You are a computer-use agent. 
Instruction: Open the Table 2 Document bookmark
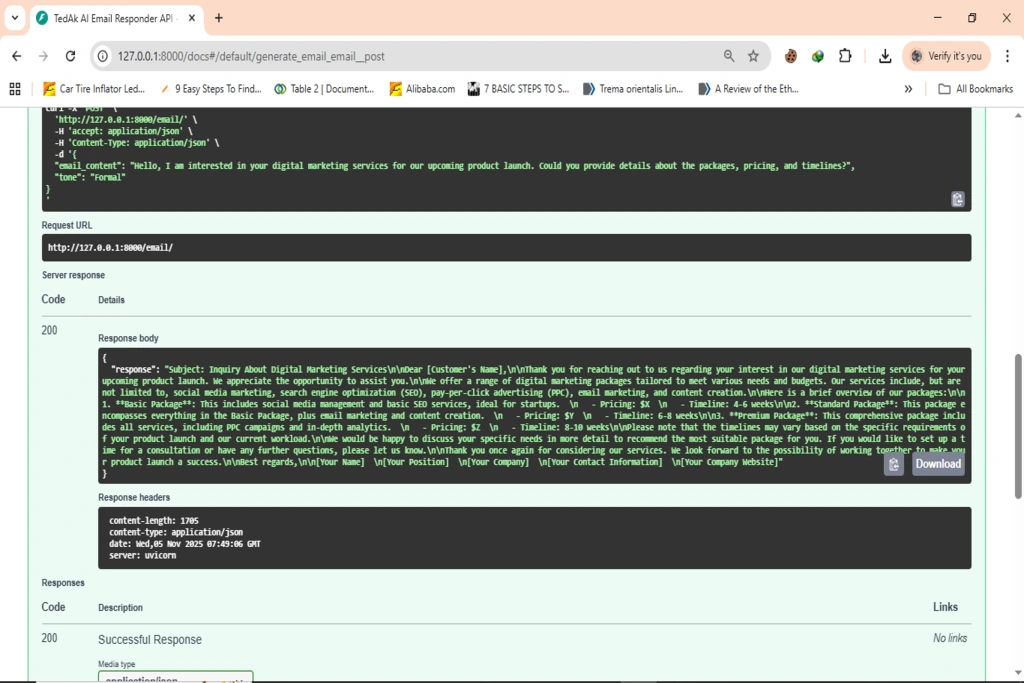coord(324,89)
